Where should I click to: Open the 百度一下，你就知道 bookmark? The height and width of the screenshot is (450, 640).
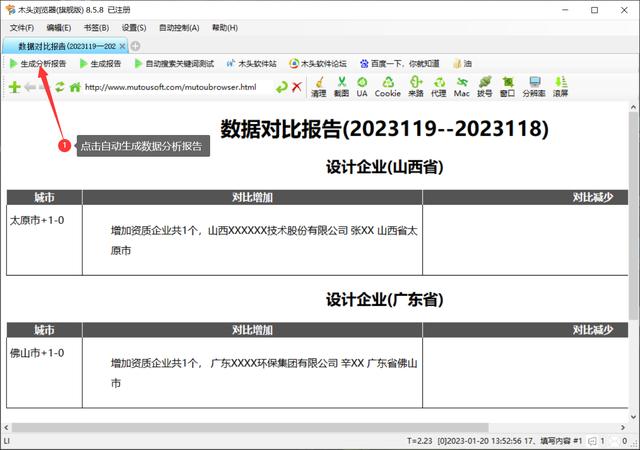[x=400, y=64]
